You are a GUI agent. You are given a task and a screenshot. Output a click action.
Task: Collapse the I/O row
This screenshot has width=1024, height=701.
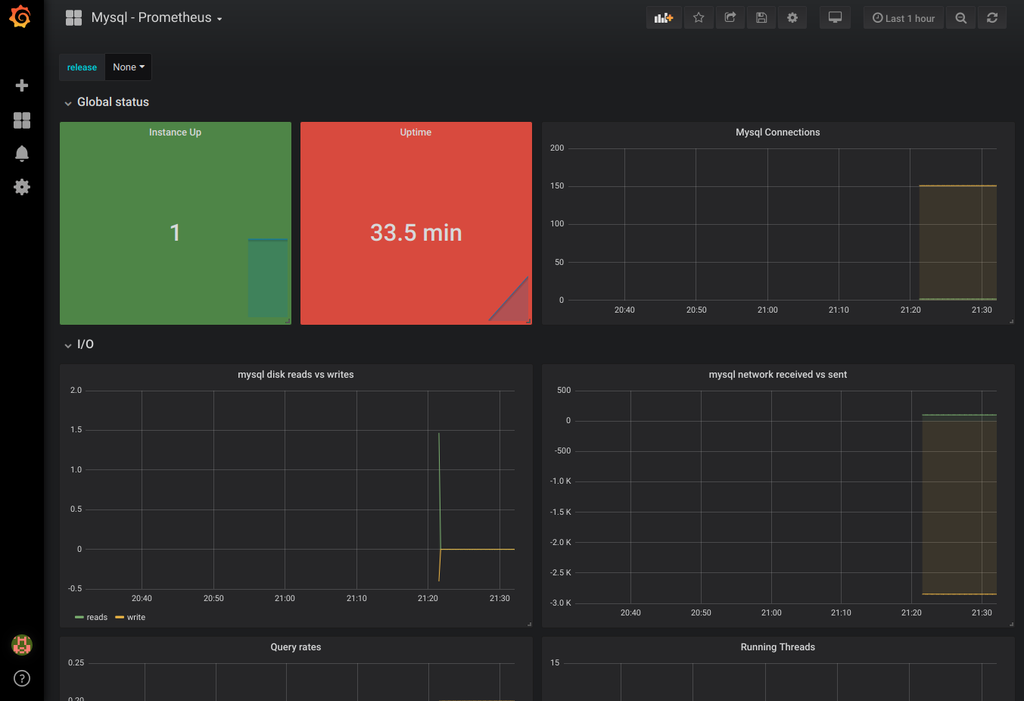coord(68,345)
